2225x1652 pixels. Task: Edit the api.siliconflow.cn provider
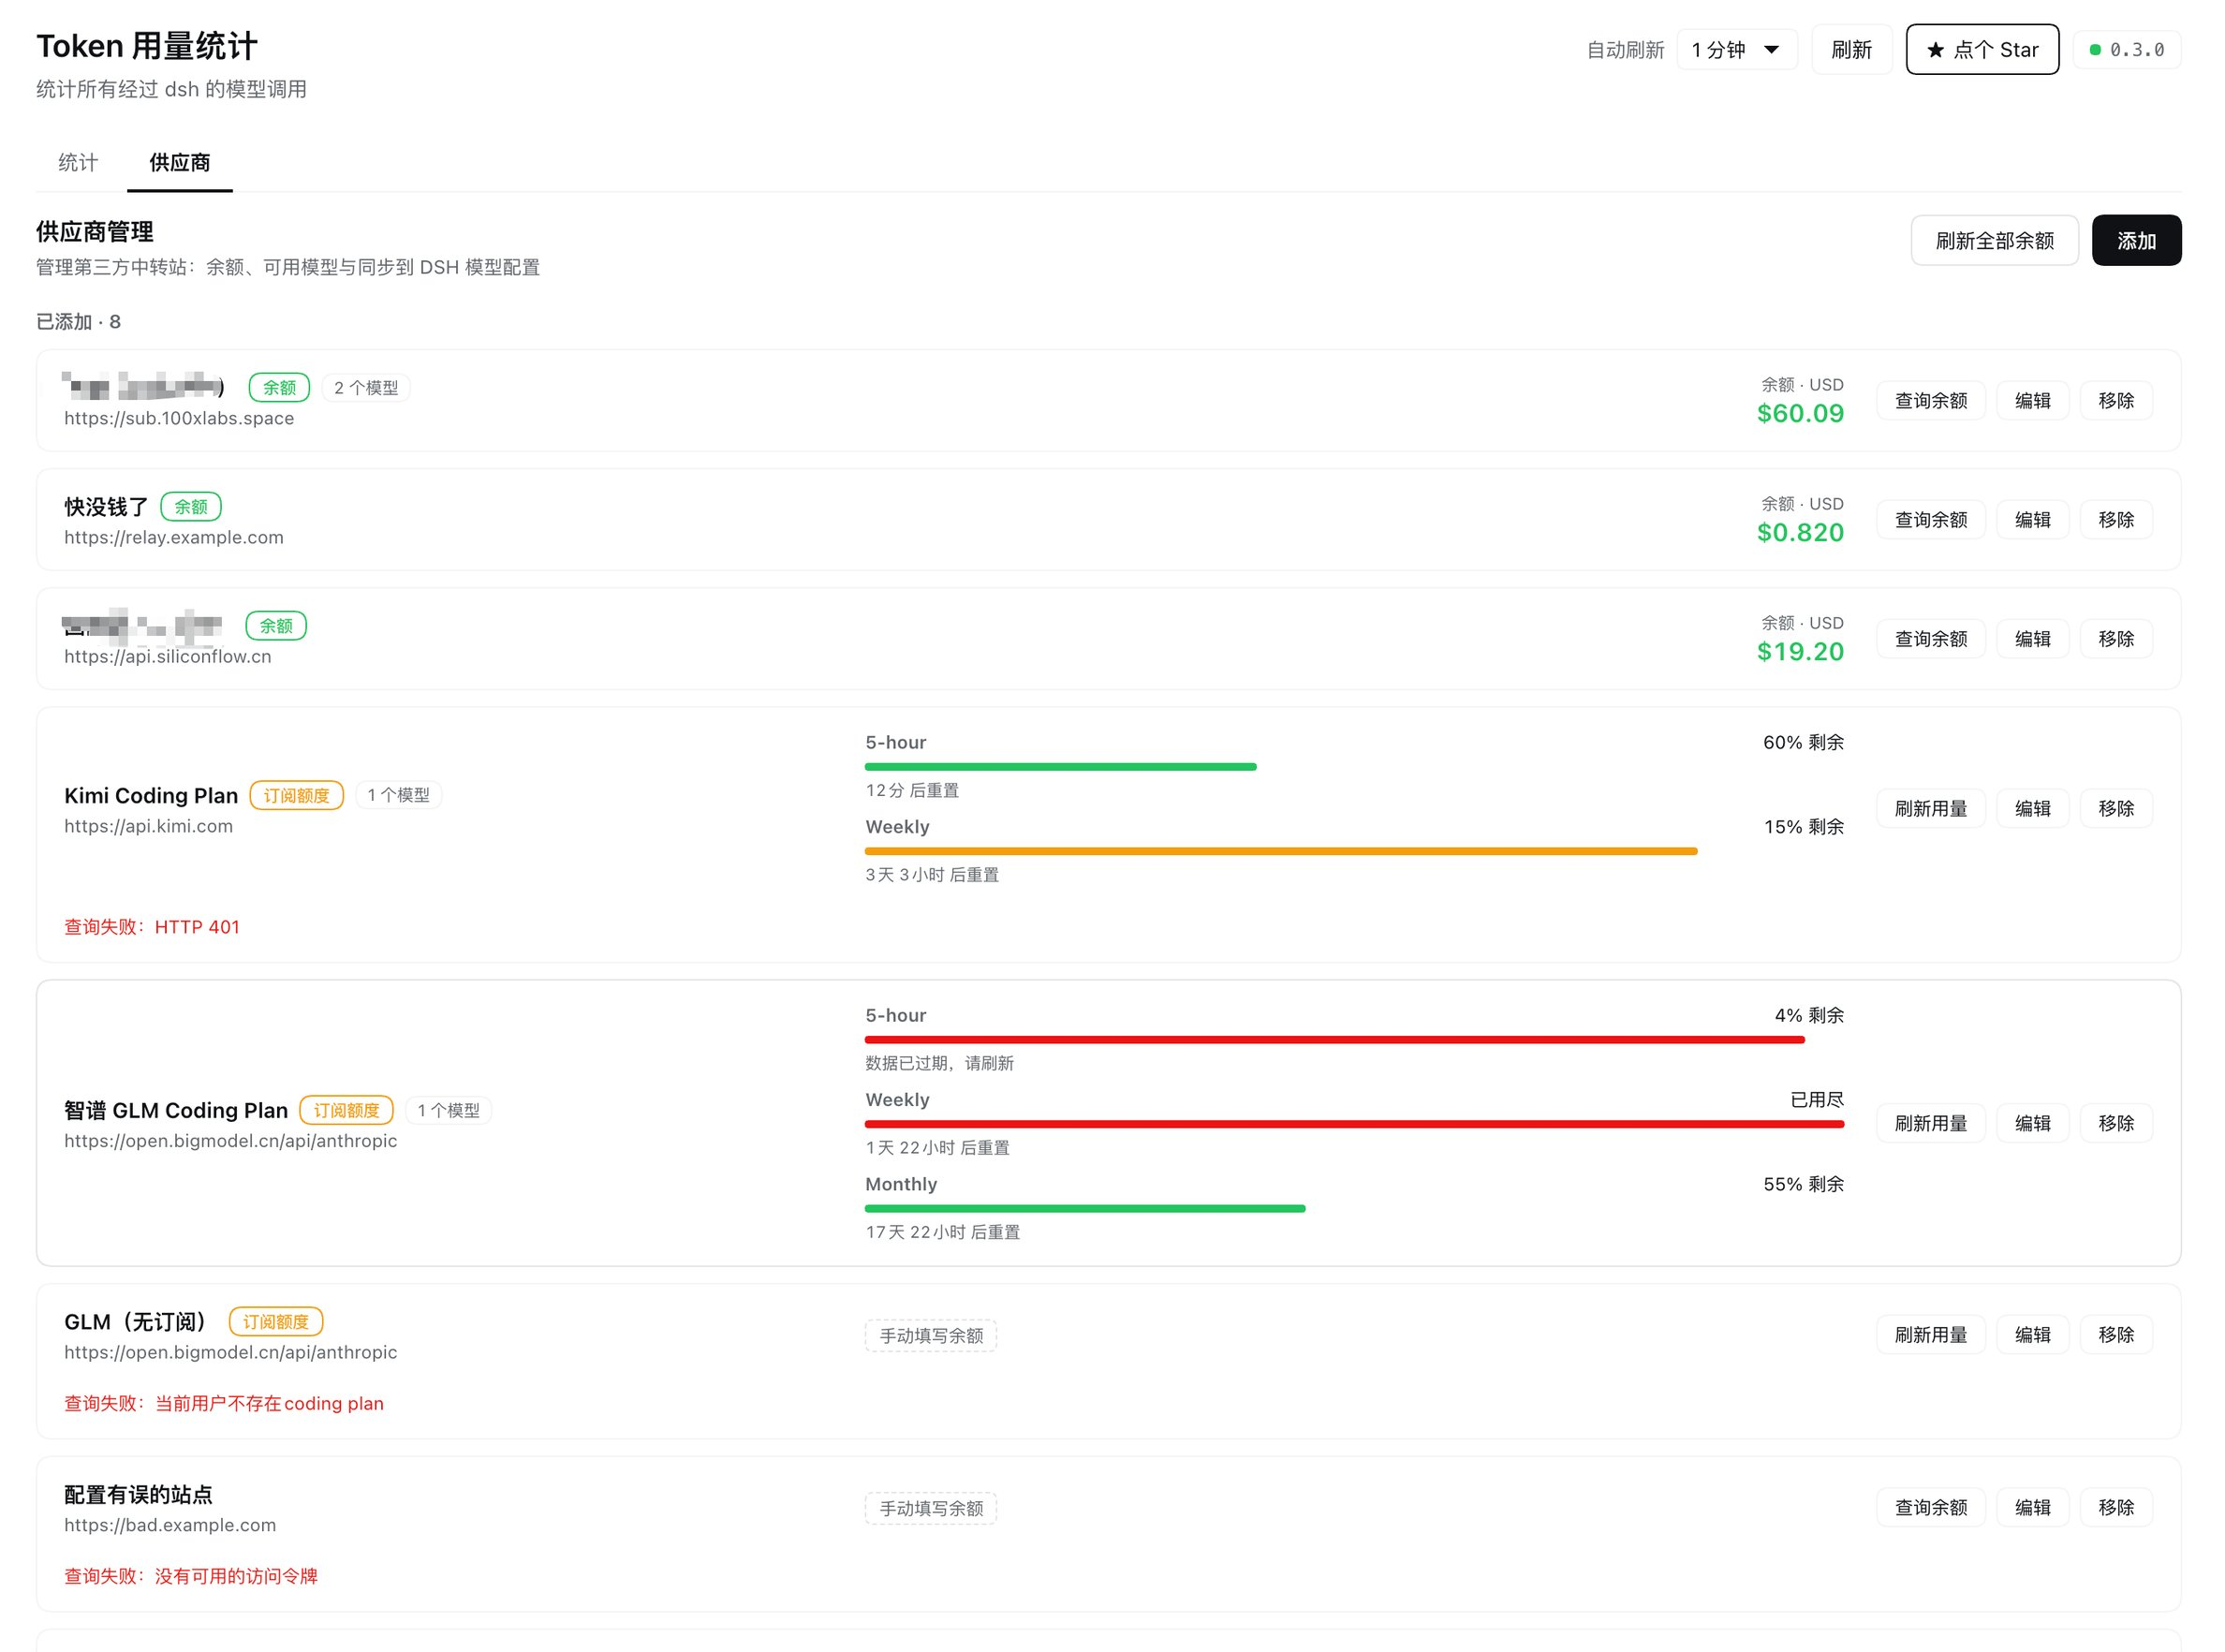point(2032,638)
